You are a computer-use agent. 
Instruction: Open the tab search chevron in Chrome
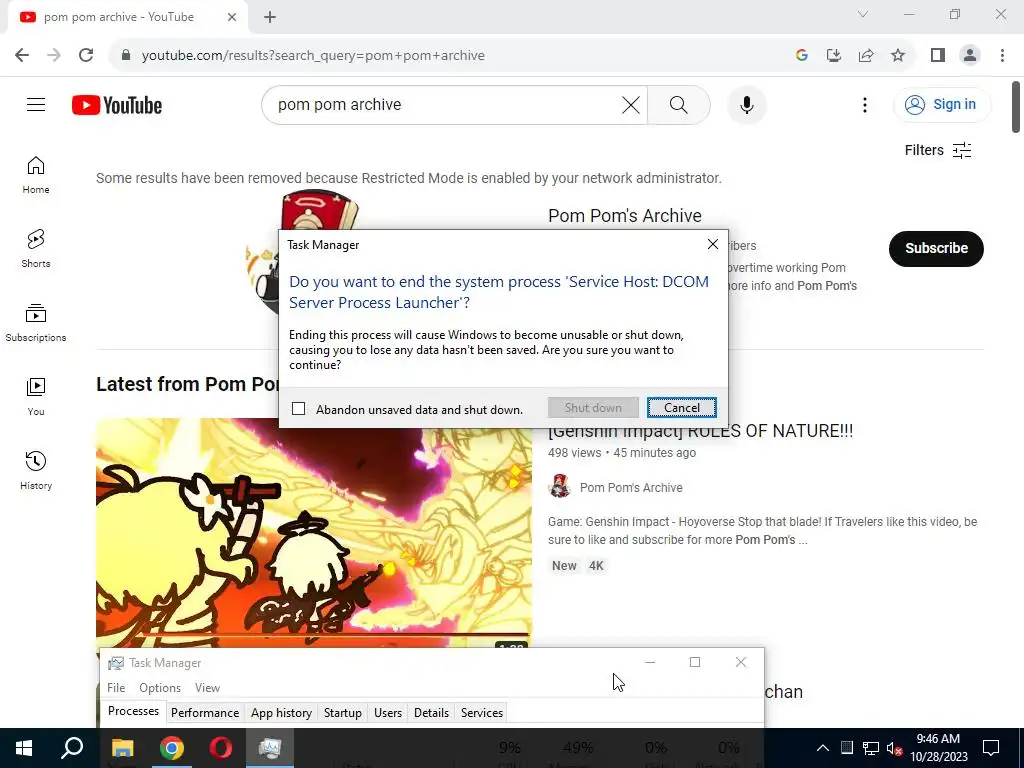click(863, 14)
